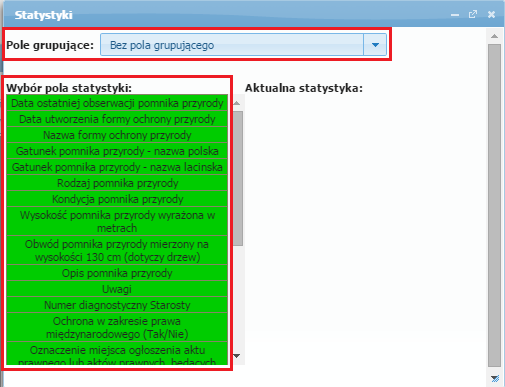Pick 'Gatunek pomnika przyrody - nazwa lacinska'

(x=117, y=167)
